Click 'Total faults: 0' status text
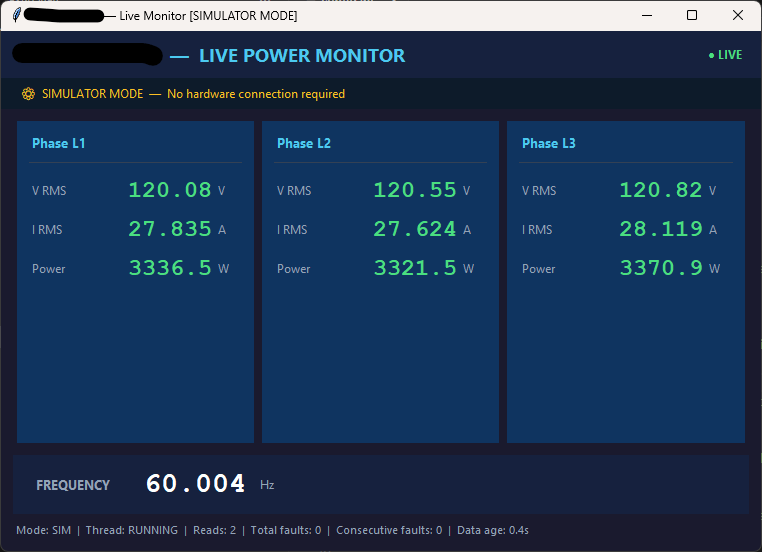This screenshot has height=552, width=762. coord(286,530)
